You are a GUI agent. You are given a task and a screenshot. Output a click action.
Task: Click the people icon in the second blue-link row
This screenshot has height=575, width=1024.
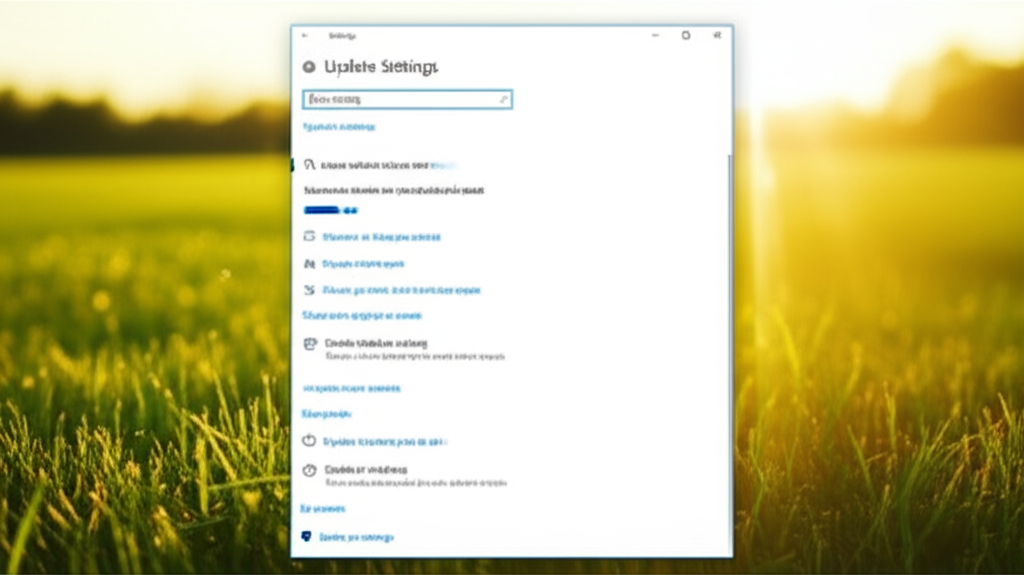click(x=309, y=264)
